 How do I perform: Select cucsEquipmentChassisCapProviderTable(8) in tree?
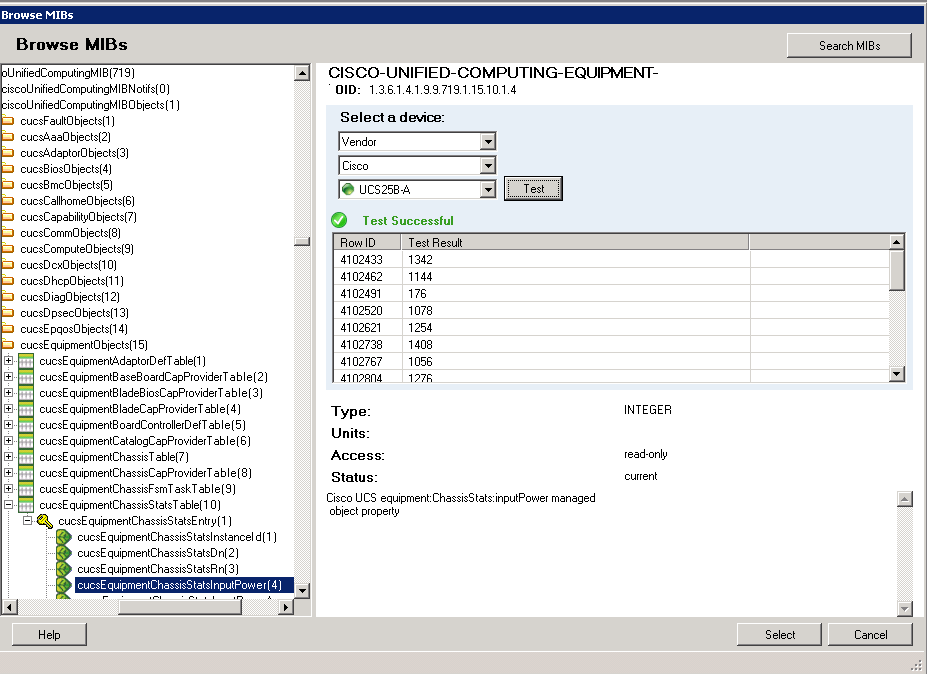pyautogui.click(x=145, y=472)
